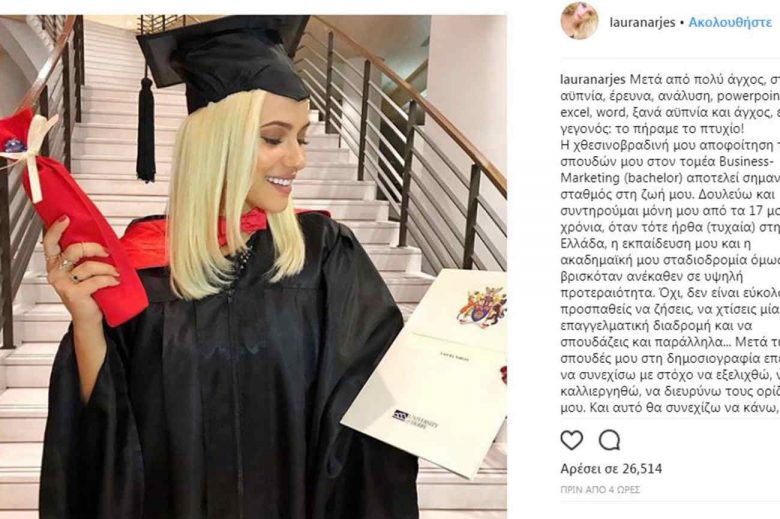Click the black graduation cap in photo
Viewport: 780px width, 519px height.
click(224, 62)
